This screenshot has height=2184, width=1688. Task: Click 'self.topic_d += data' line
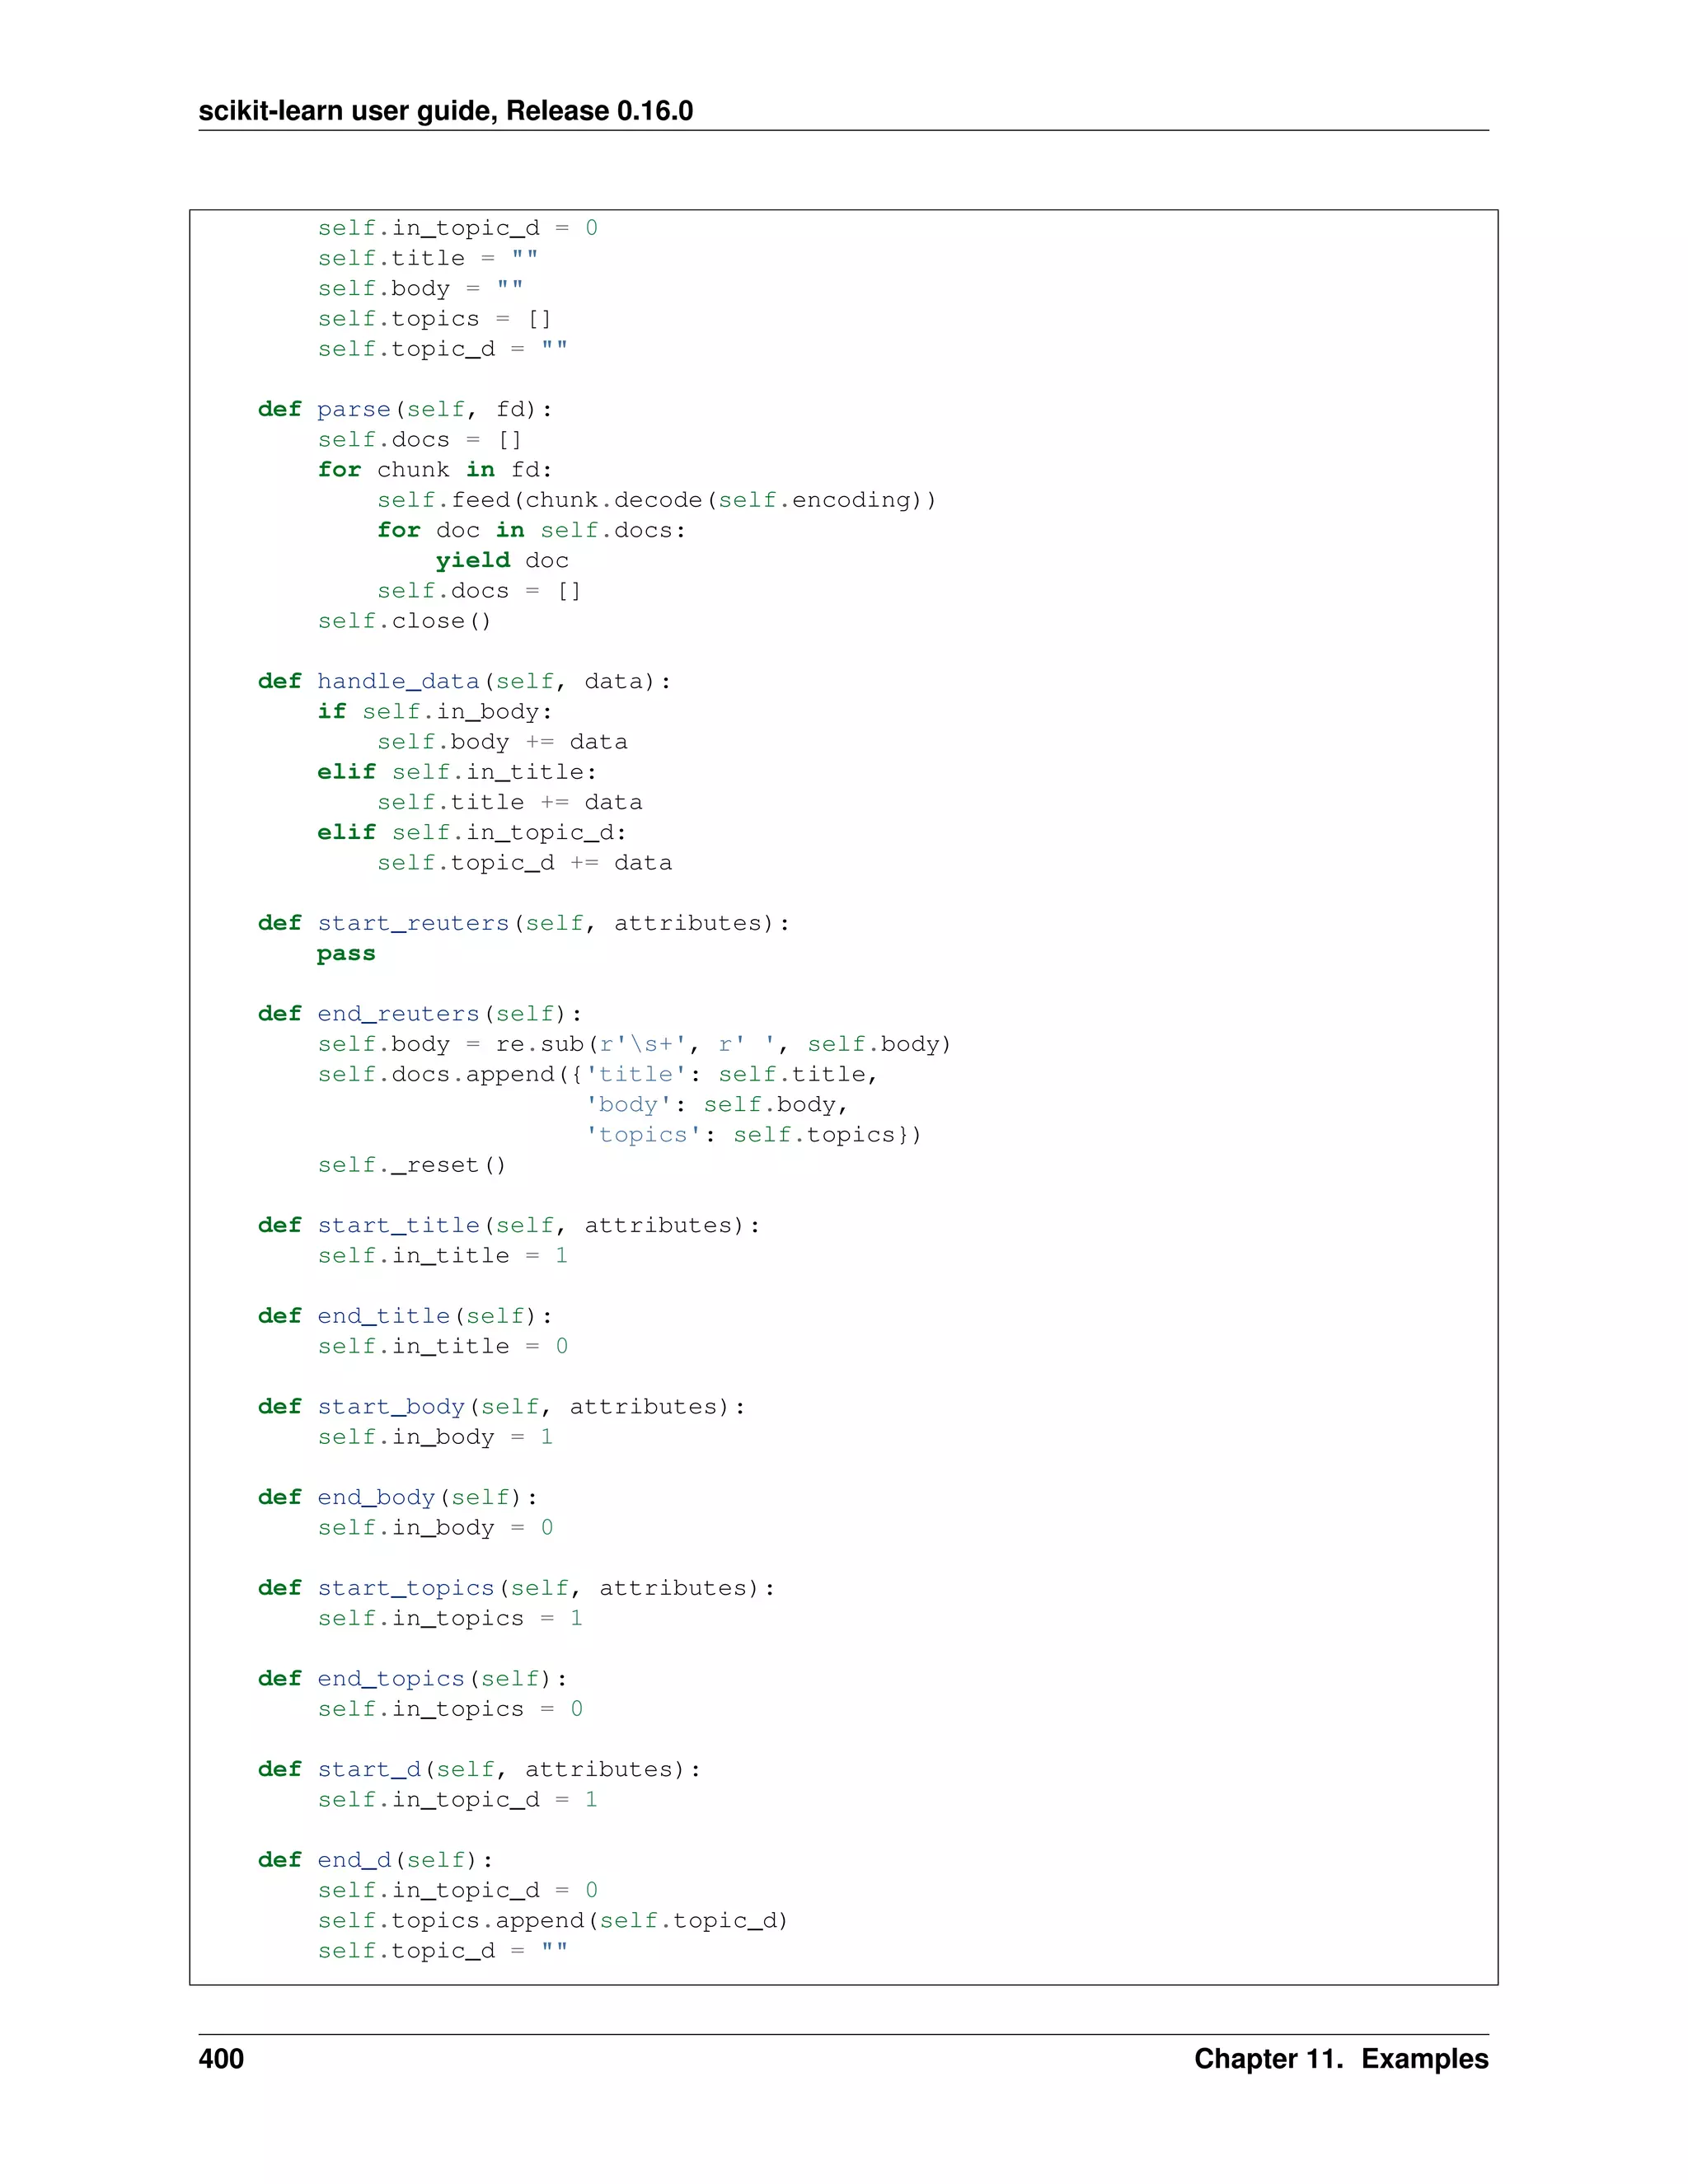(x=524, y=863)
